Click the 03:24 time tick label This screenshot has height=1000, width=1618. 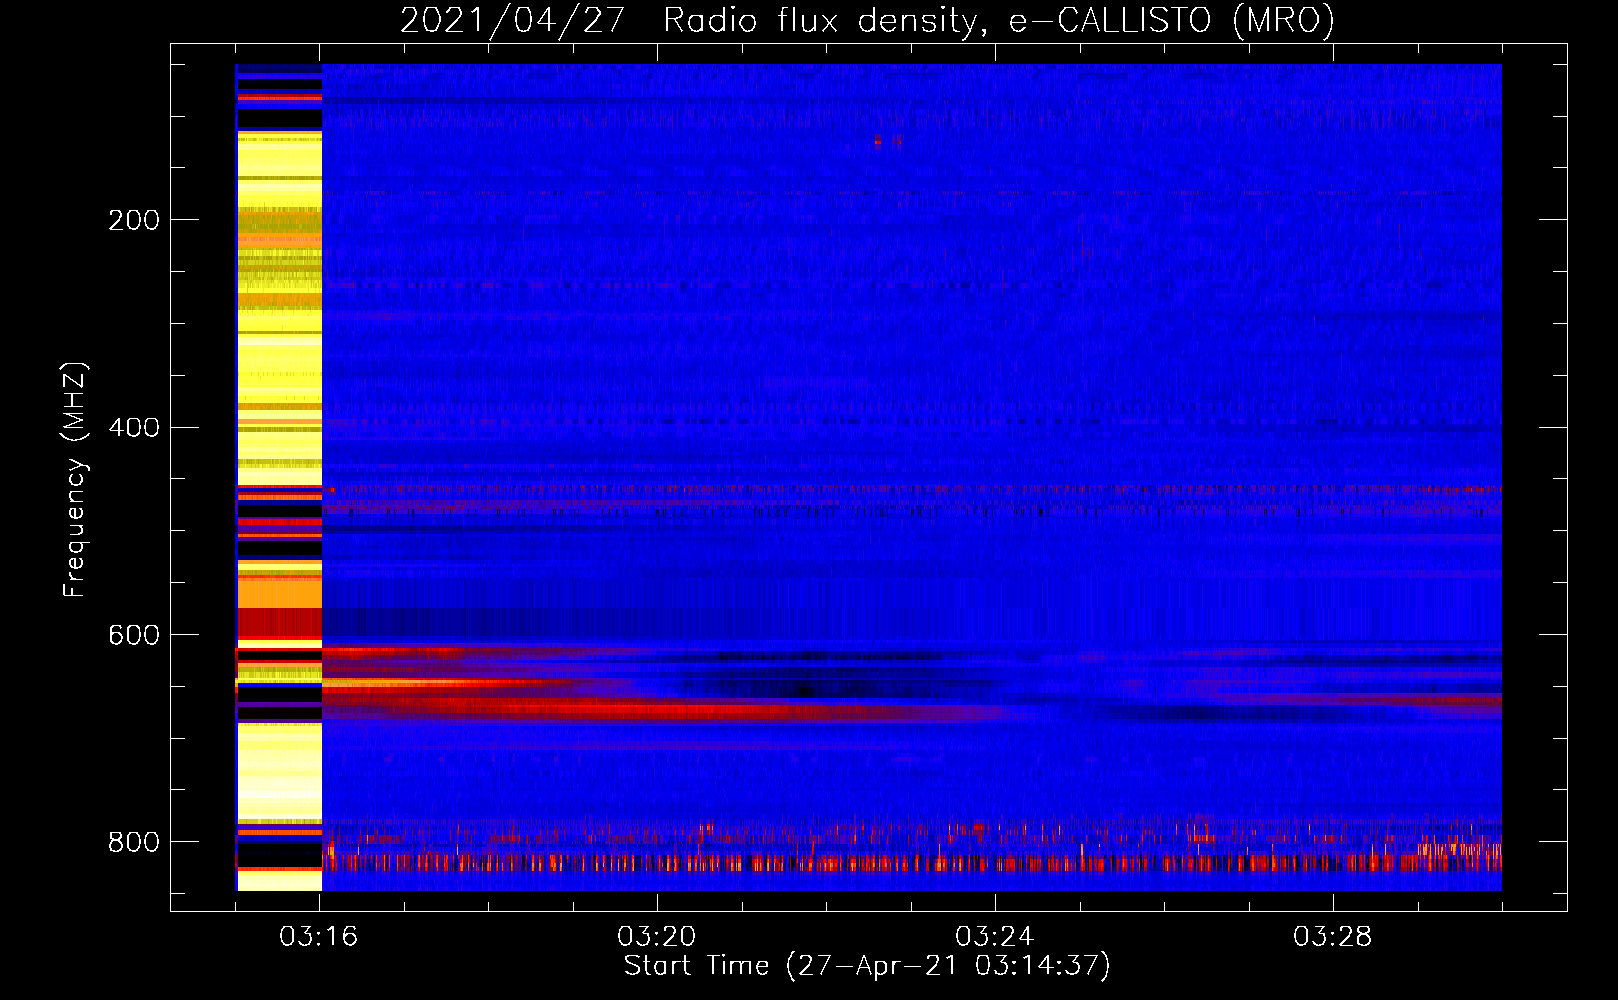coord(995,937)
